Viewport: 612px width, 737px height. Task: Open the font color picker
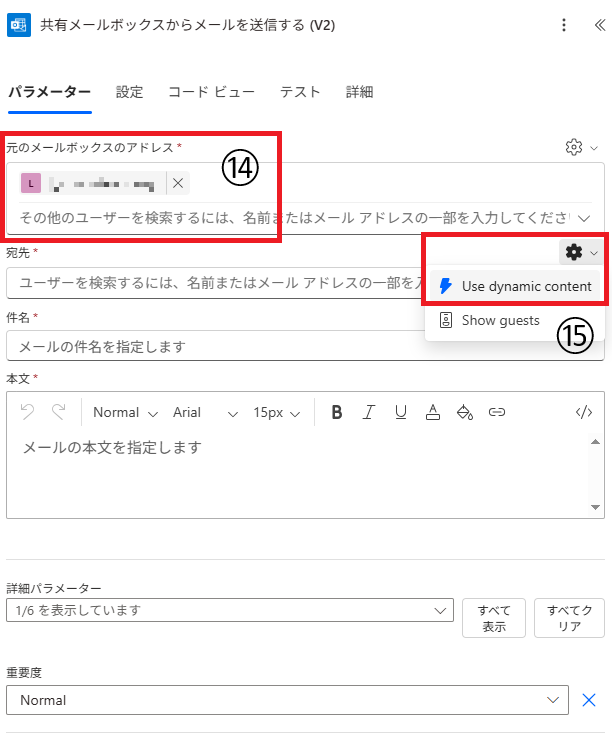pos(432,412)
